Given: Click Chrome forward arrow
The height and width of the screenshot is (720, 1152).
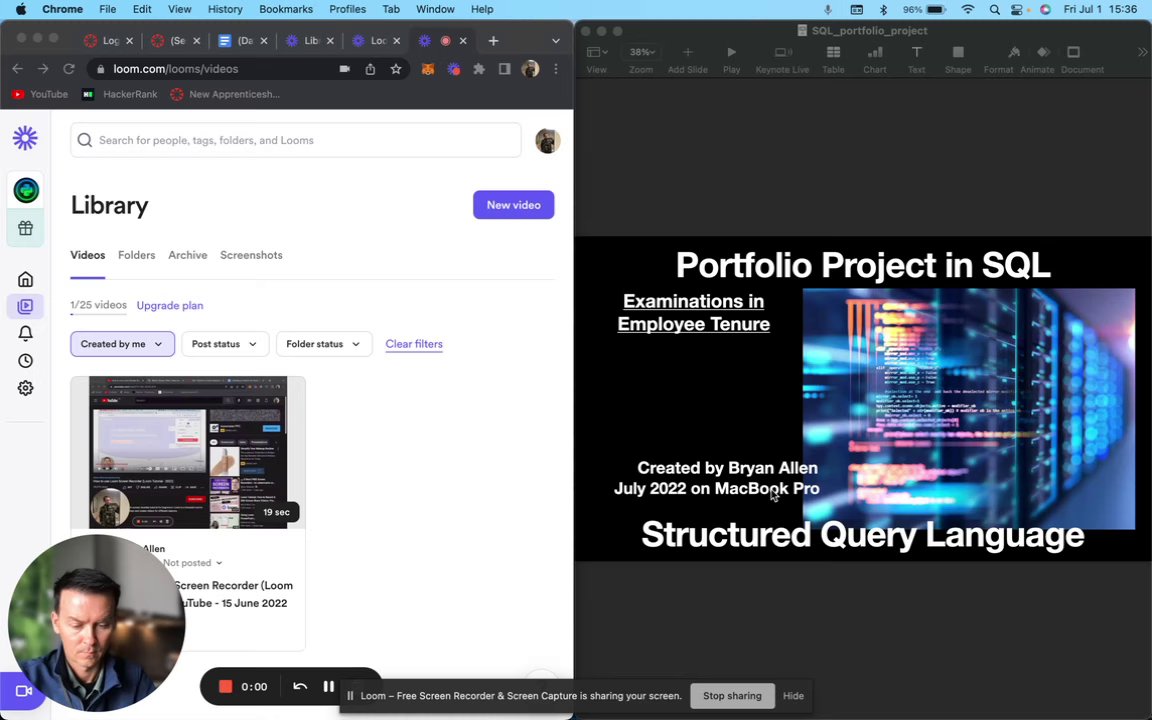Looking at the screenshot, I should point(43,68).
